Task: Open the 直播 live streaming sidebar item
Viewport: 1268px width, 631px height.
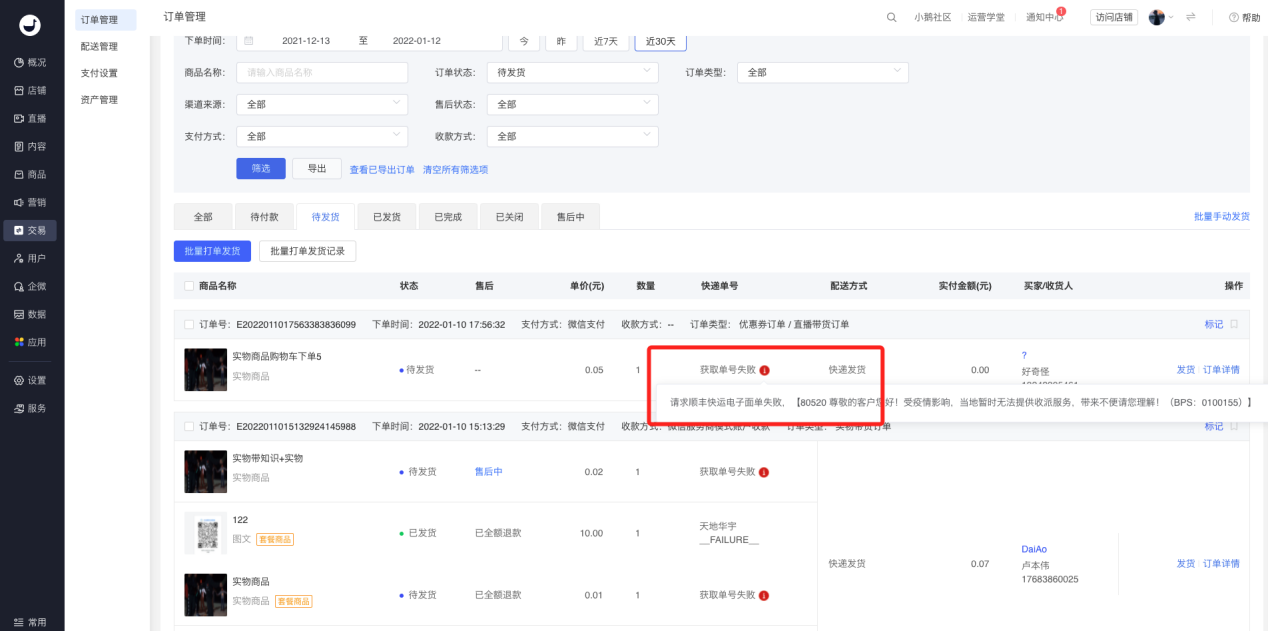Action: point(31,118)
